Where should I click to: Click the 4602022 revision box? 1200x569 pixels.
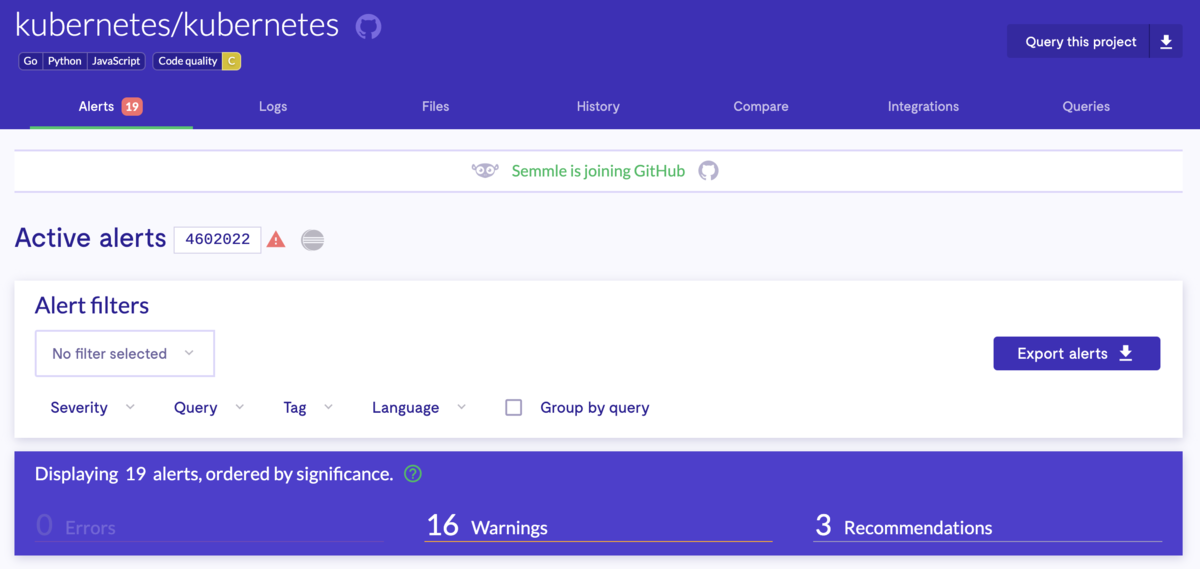click(217, 240)
